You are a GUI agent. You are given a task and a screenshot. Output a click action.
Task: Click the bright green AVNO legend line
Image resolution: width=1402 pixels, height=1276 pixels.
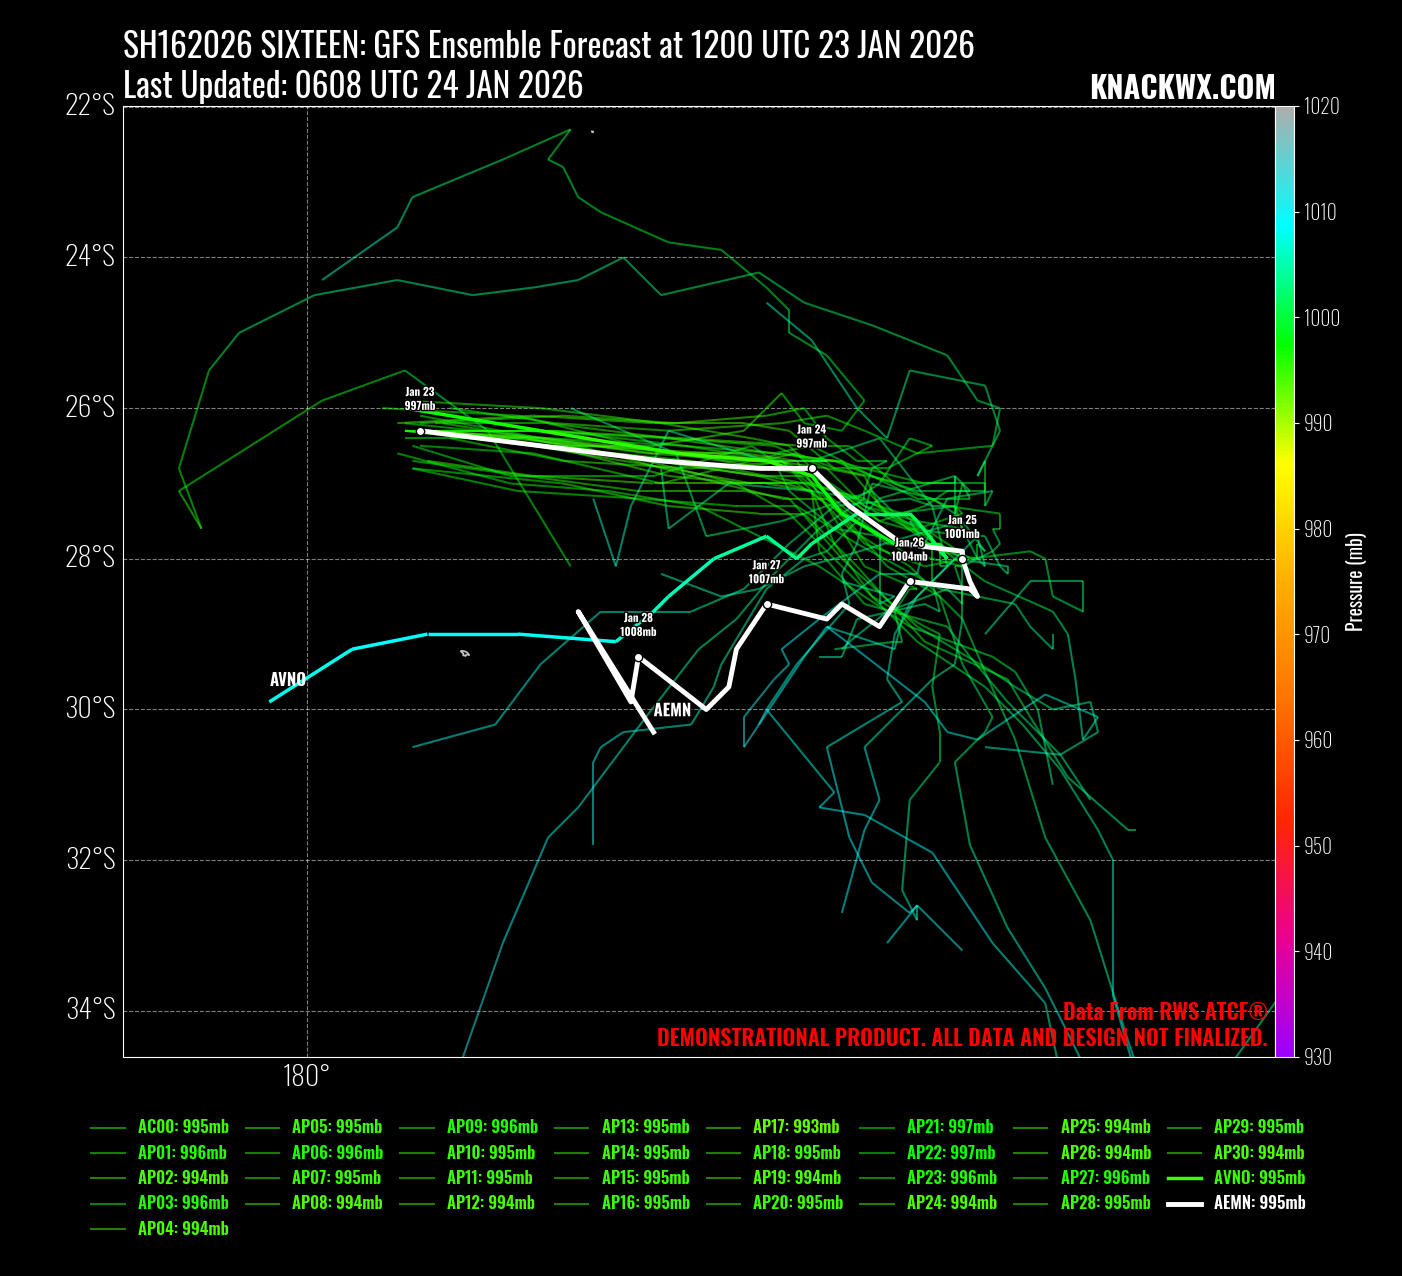pyautogui.click(x=1184, y=1178)
